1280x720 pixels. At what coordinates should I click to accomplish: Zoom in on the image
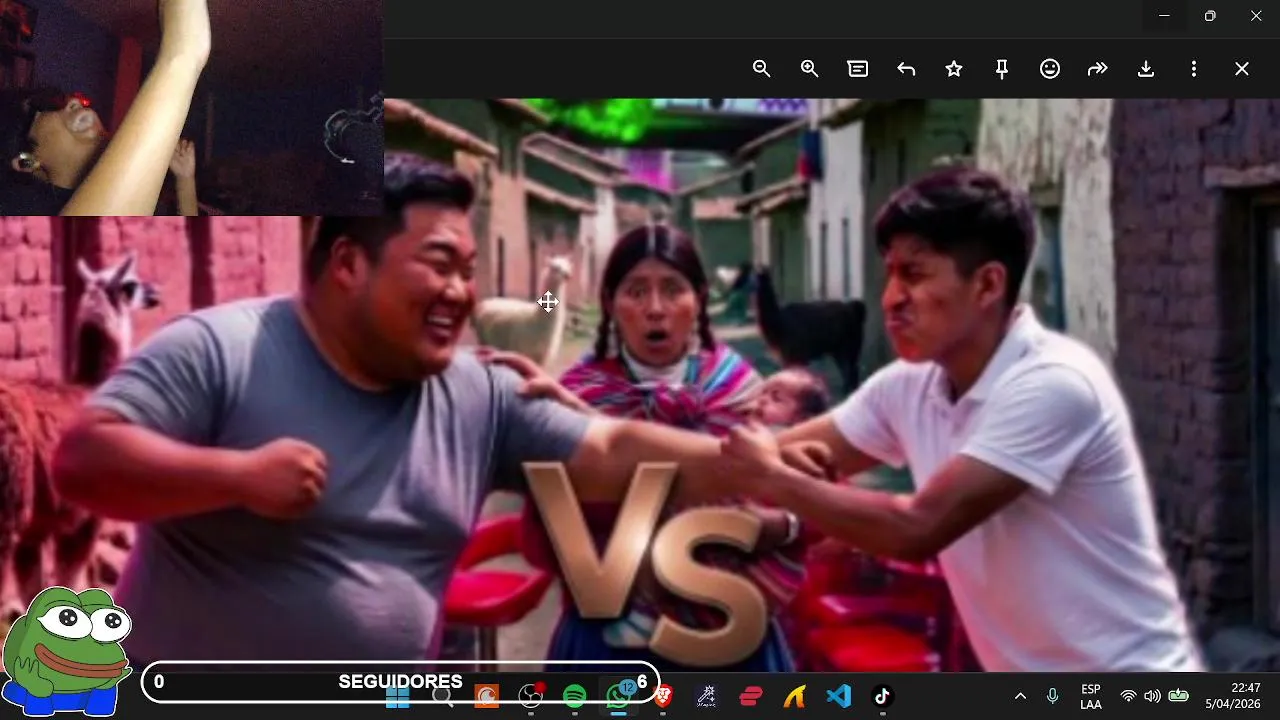coord(810,69)
